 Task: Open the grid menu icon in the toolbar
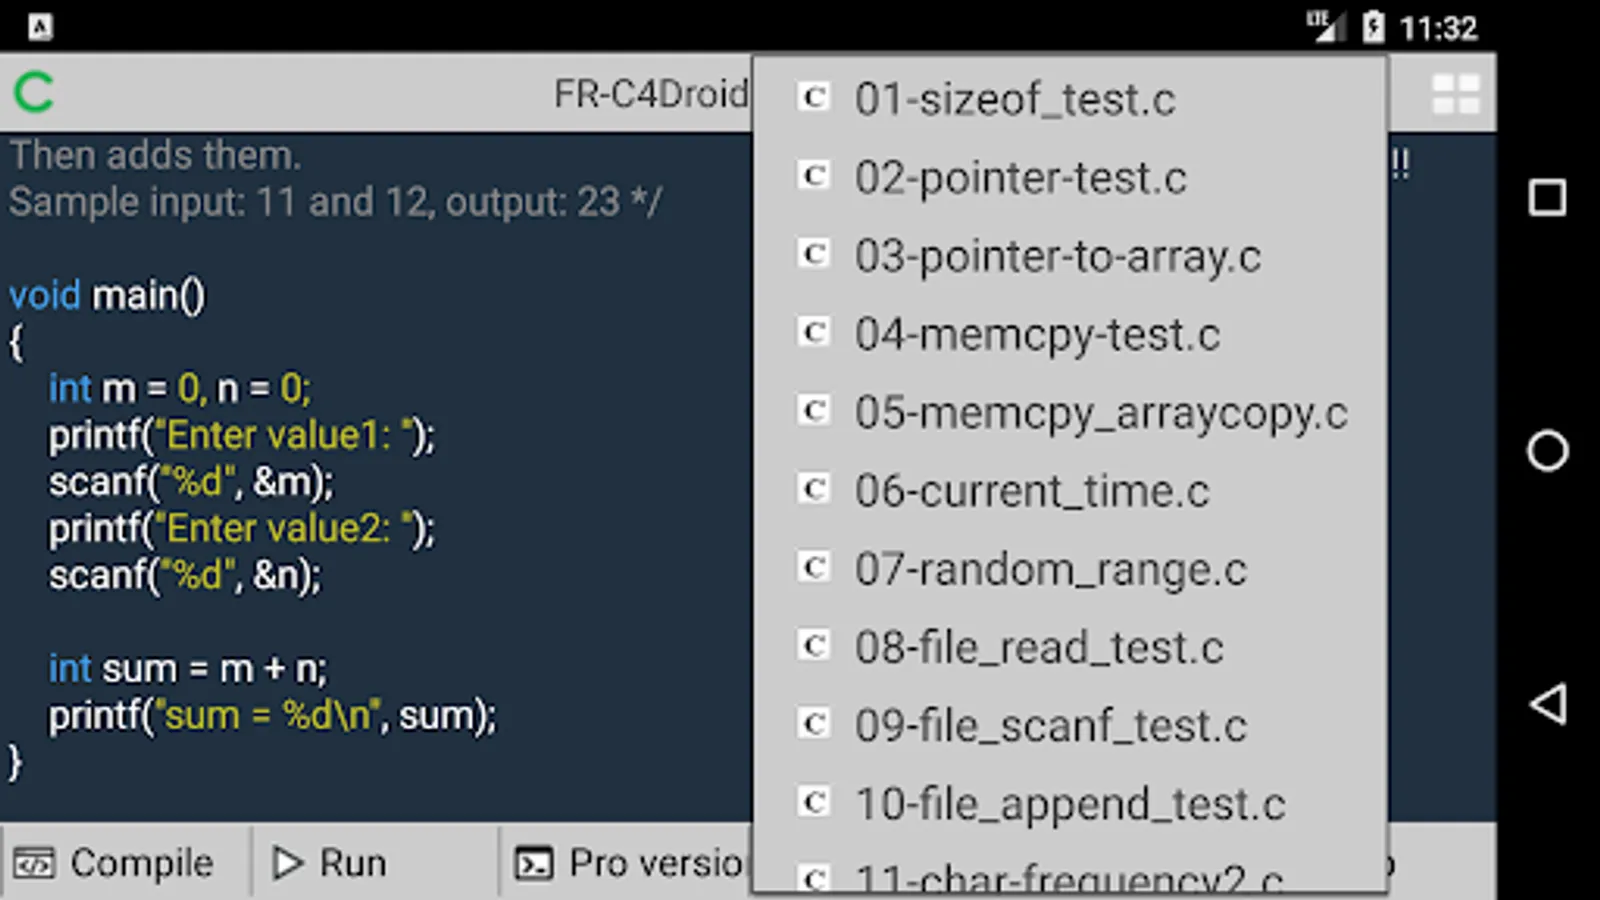pos(1455,95)
